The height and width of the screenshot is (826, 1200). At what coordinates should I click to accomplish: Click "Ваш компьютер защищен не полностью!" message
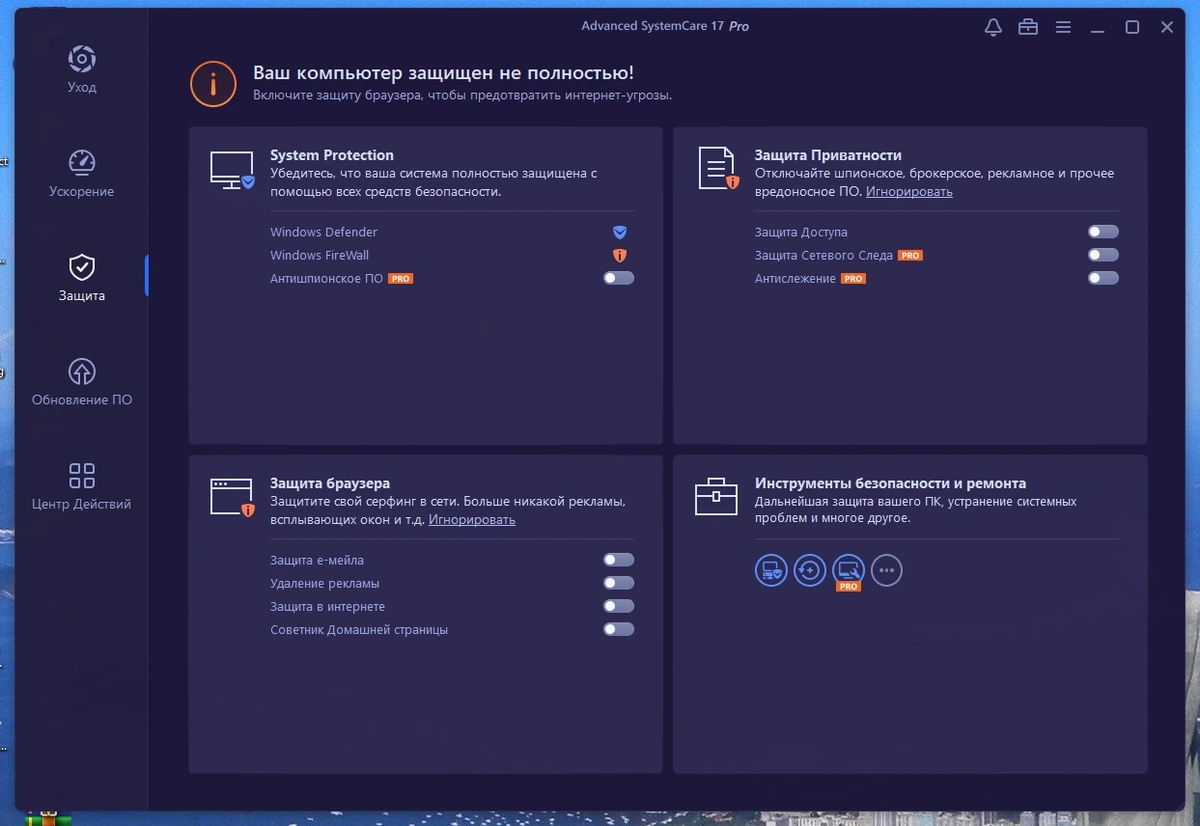443,73
